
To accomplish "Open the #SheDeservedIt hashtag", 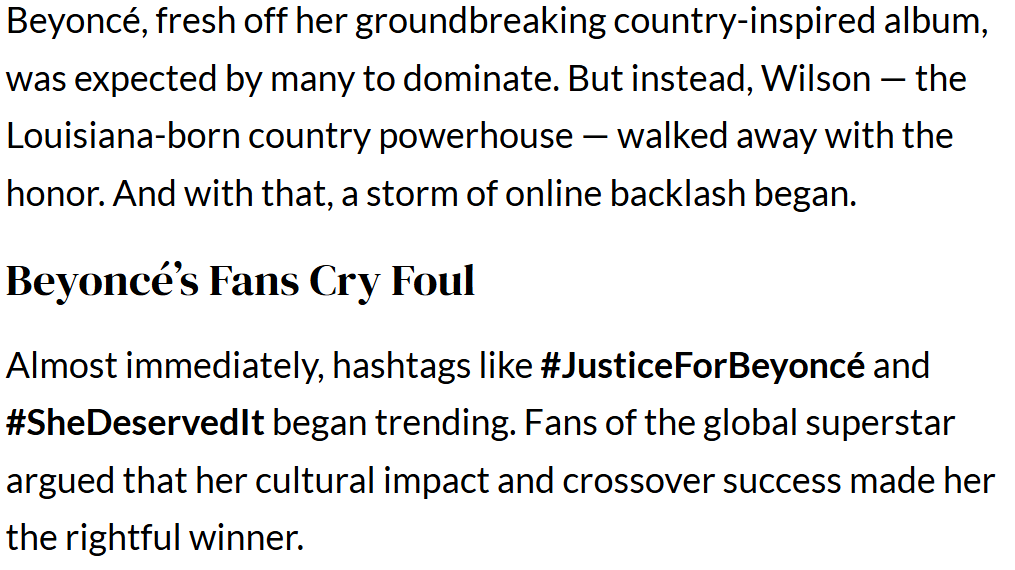I will (x=135, y=423).
